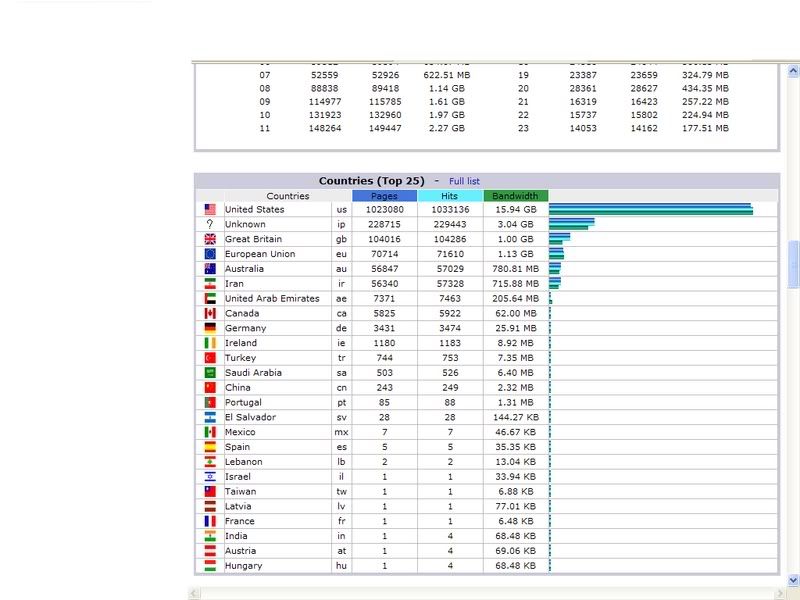Click the Taiwan flag icon
Screen dimensions: 800x600
pos(210,491)
